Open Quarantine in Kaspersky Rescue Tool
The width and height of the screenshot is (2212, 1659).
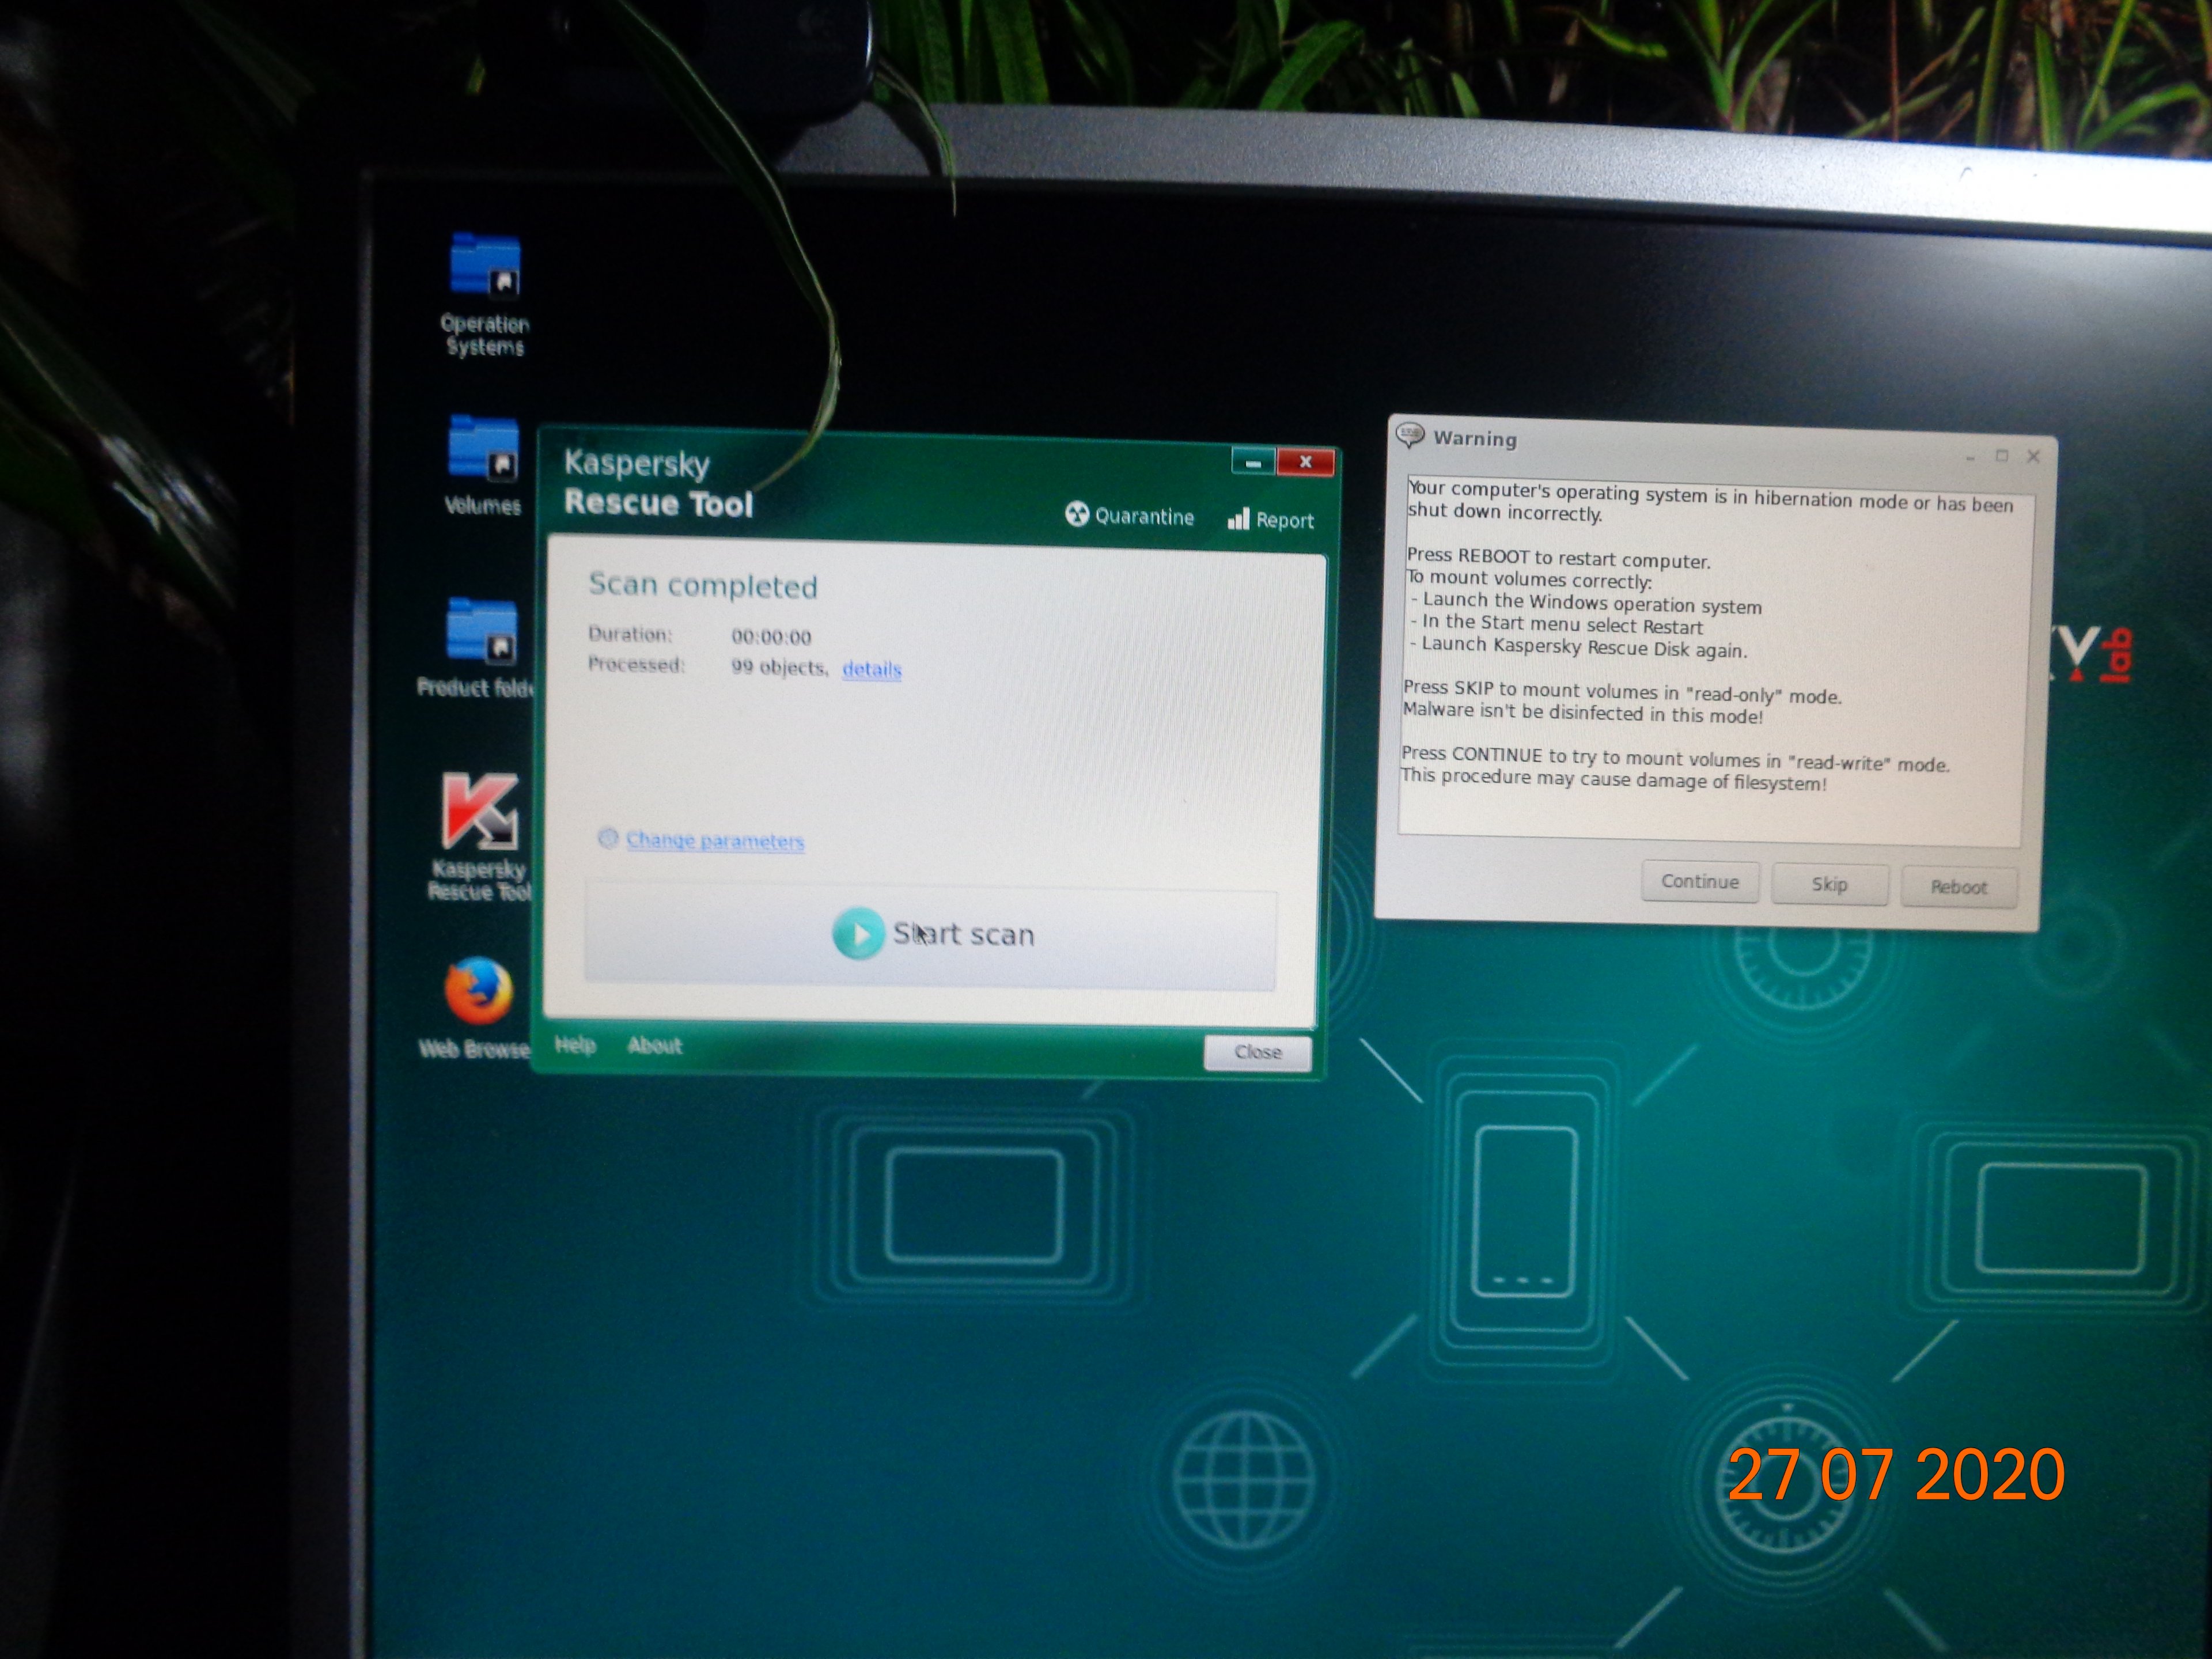[x=1130, y=516]
